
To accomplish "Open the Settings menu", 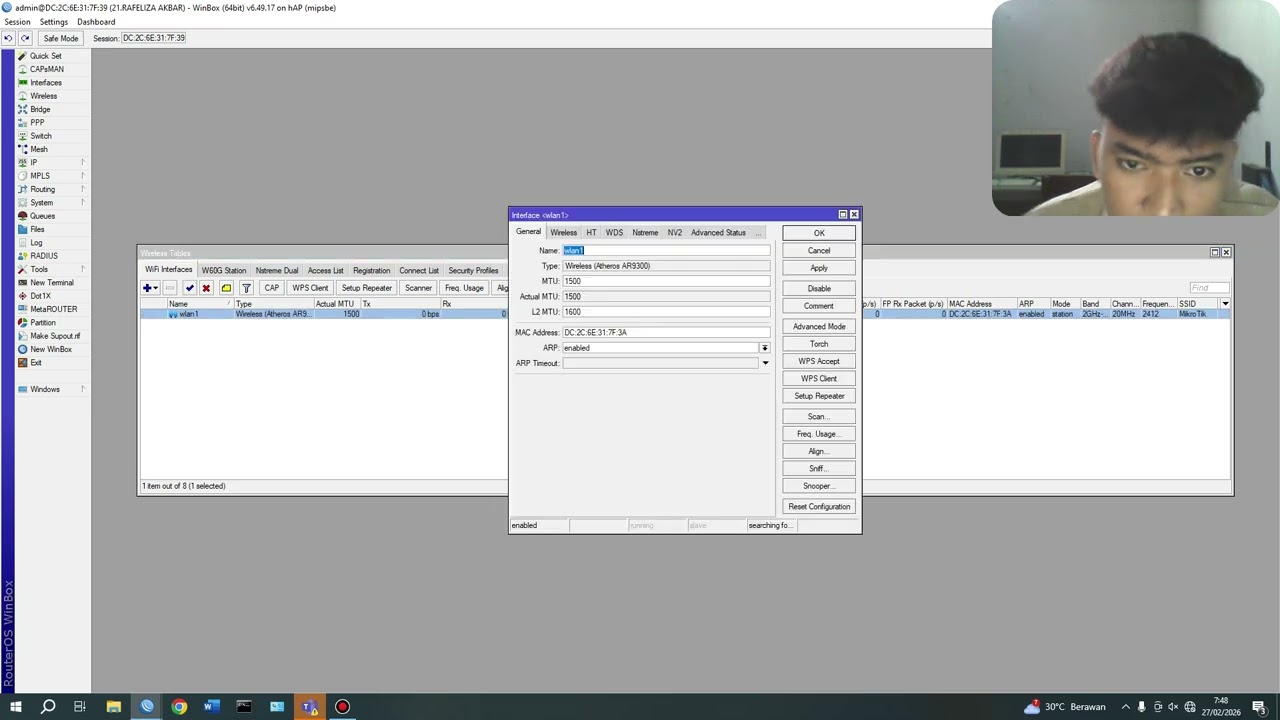I will [54, 22].
